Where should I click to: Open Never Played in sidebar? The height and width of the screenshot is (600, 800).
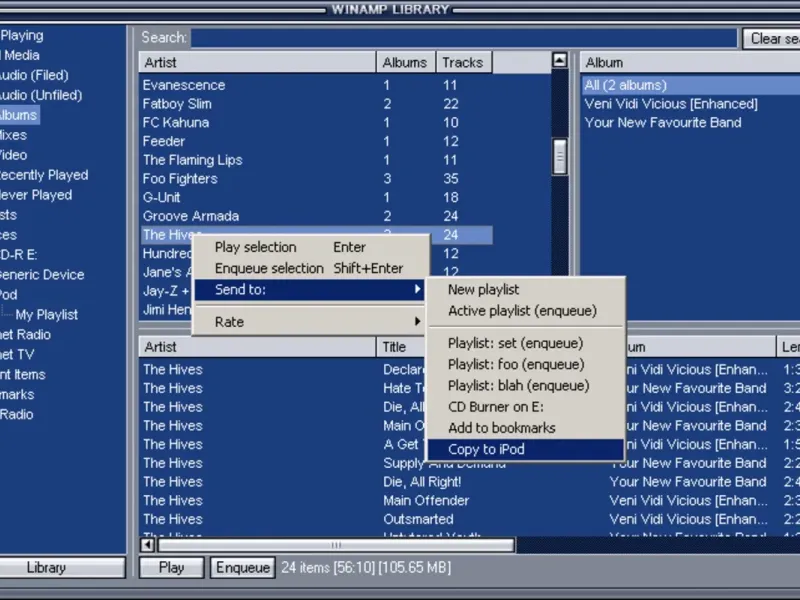36,195
